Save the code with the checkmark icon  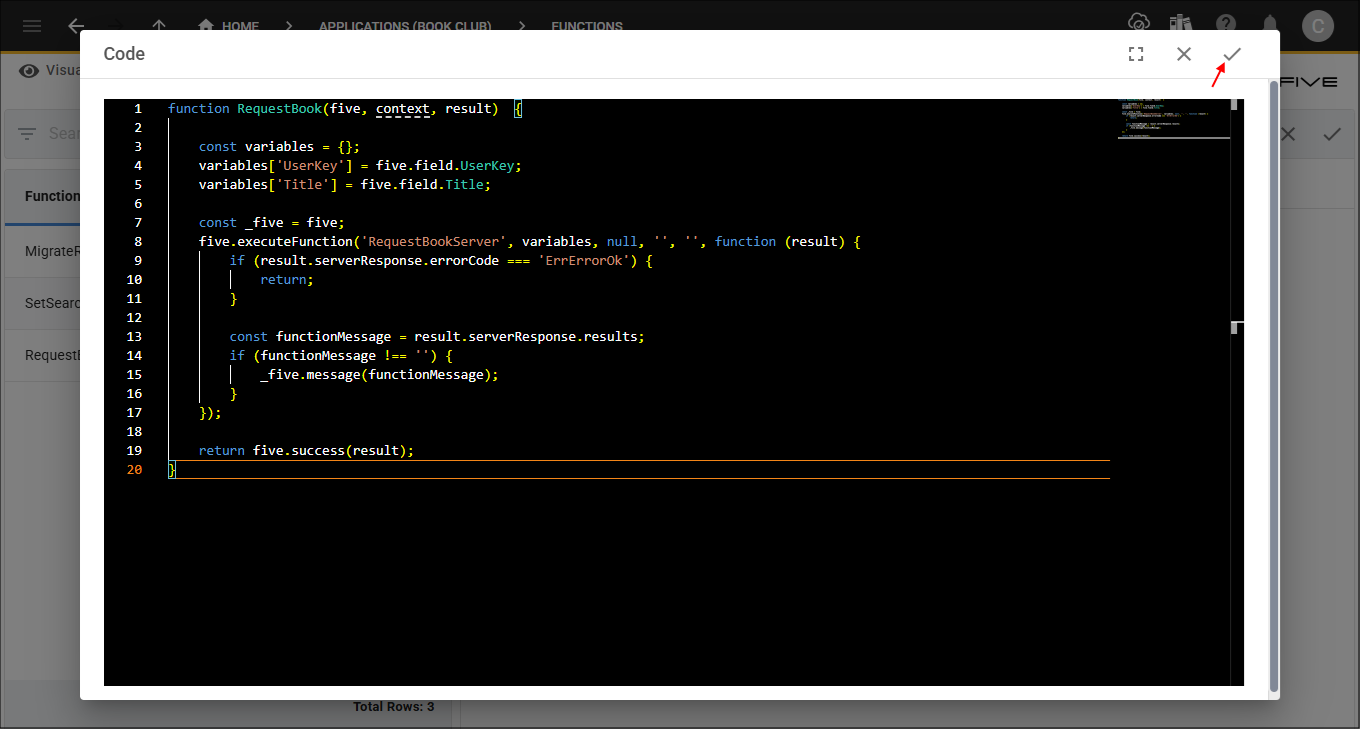[x=1232, y=54]
